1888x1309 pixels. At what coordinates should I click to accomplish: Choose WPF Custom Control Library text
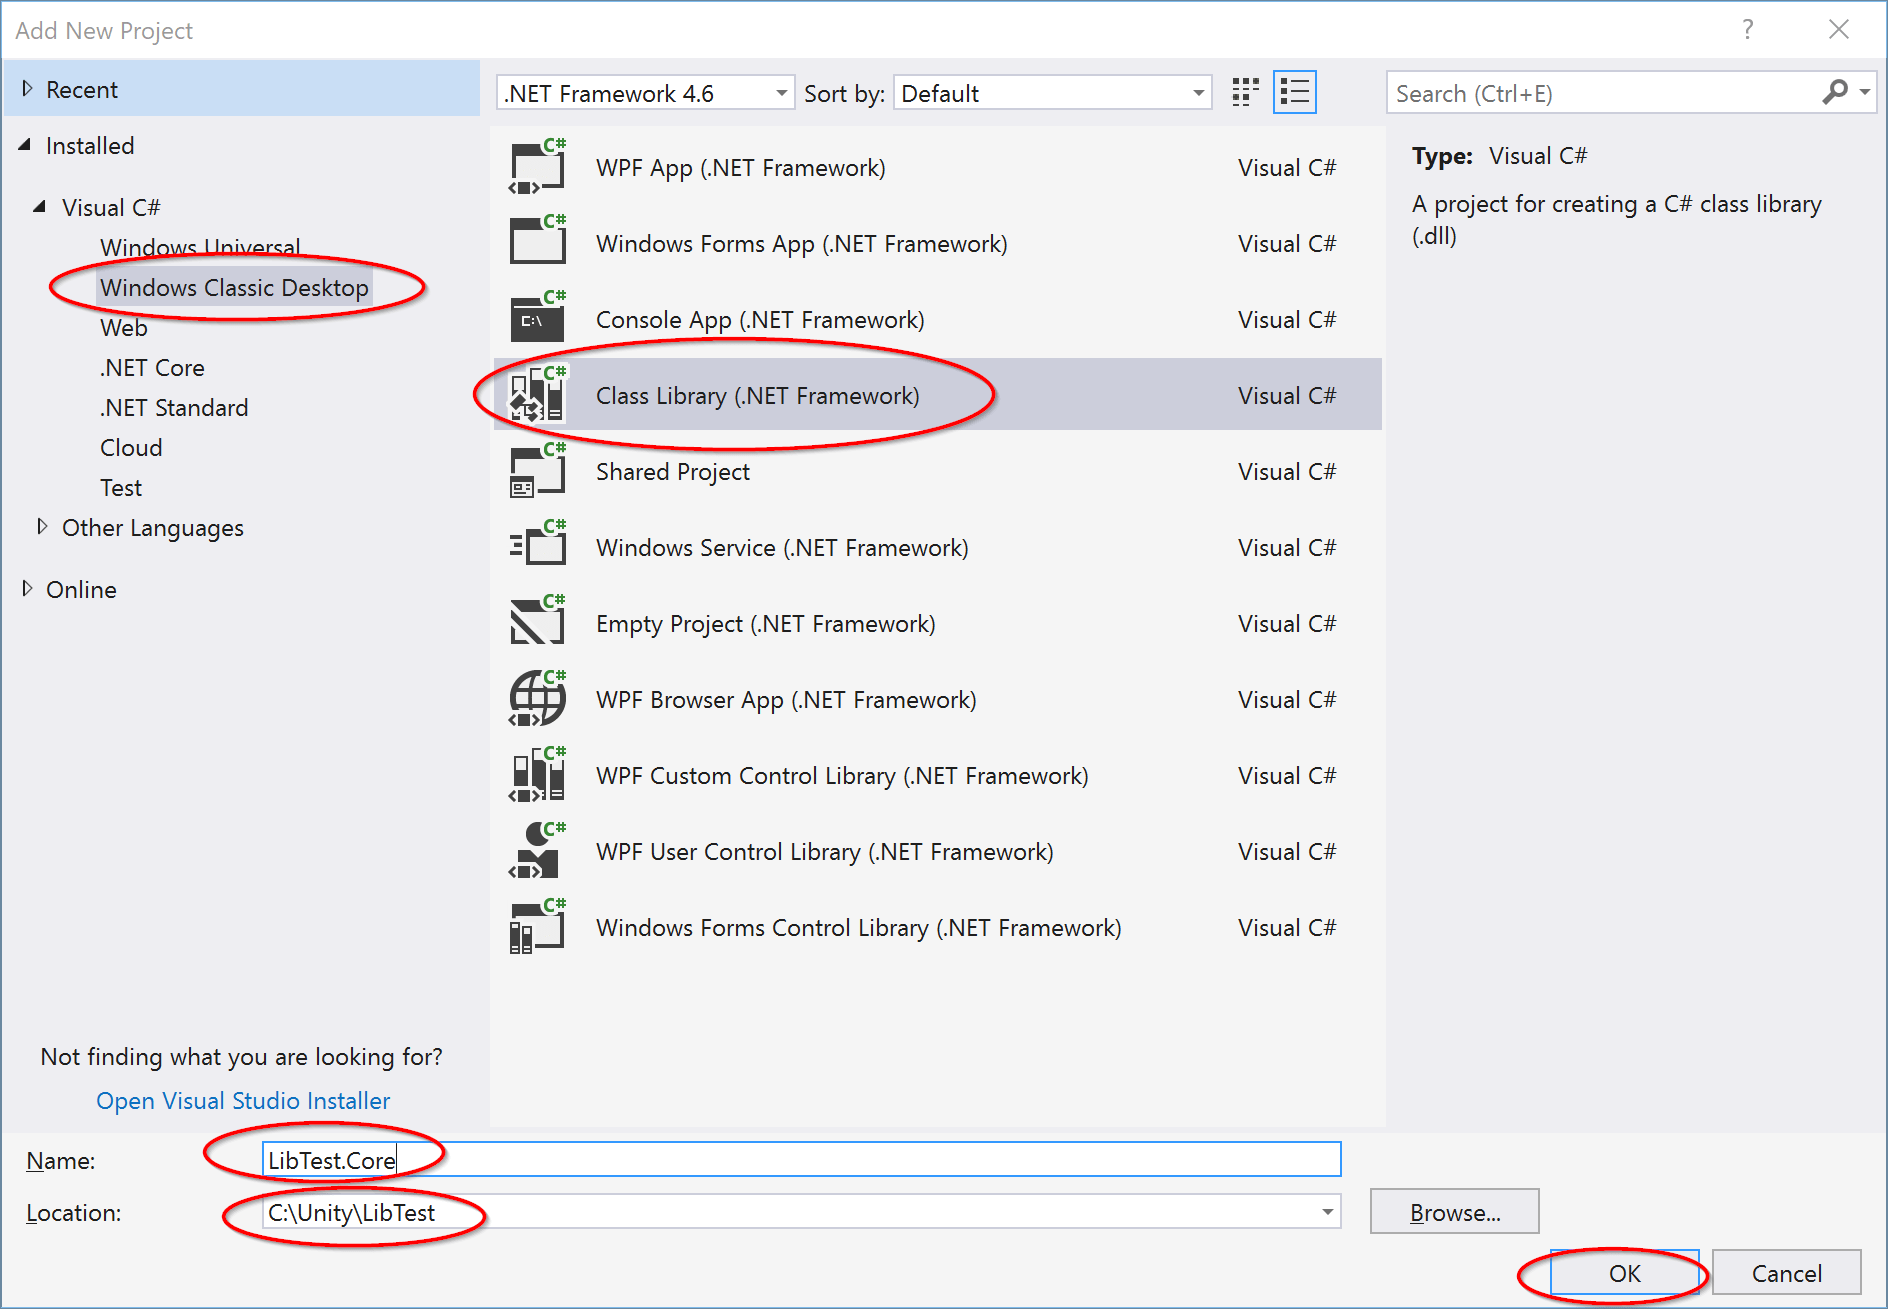point(842,776)
